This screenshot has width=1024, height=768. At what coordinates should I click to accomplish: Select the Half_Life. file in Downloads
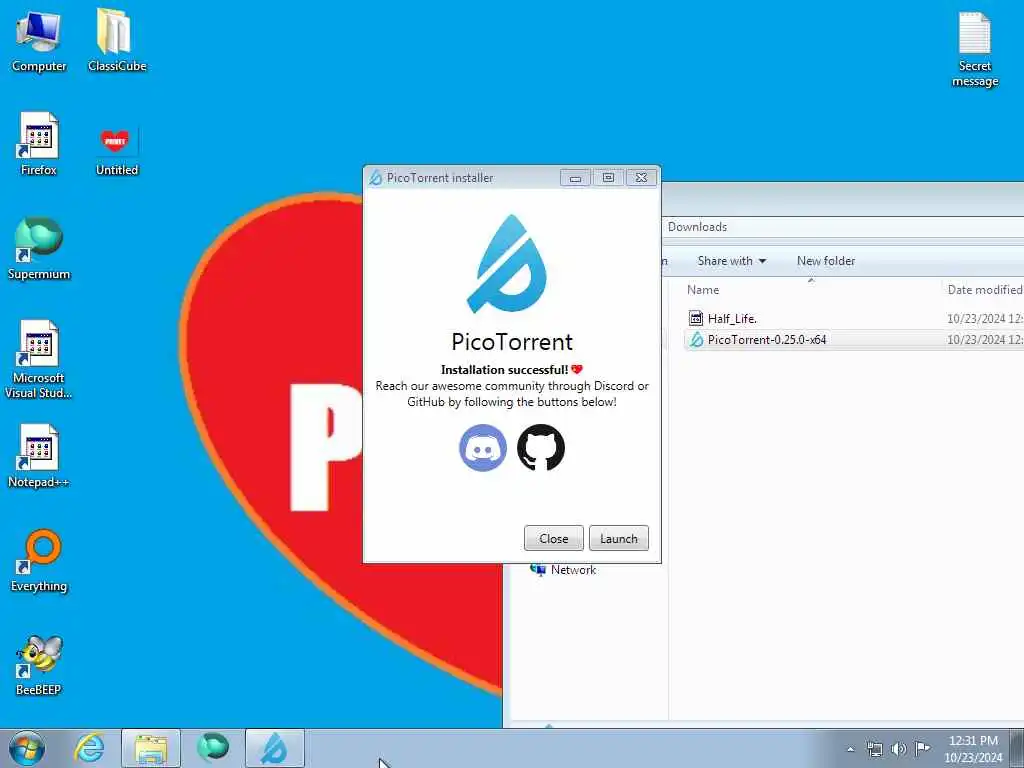pyautogui.click(x=732, y=319)
